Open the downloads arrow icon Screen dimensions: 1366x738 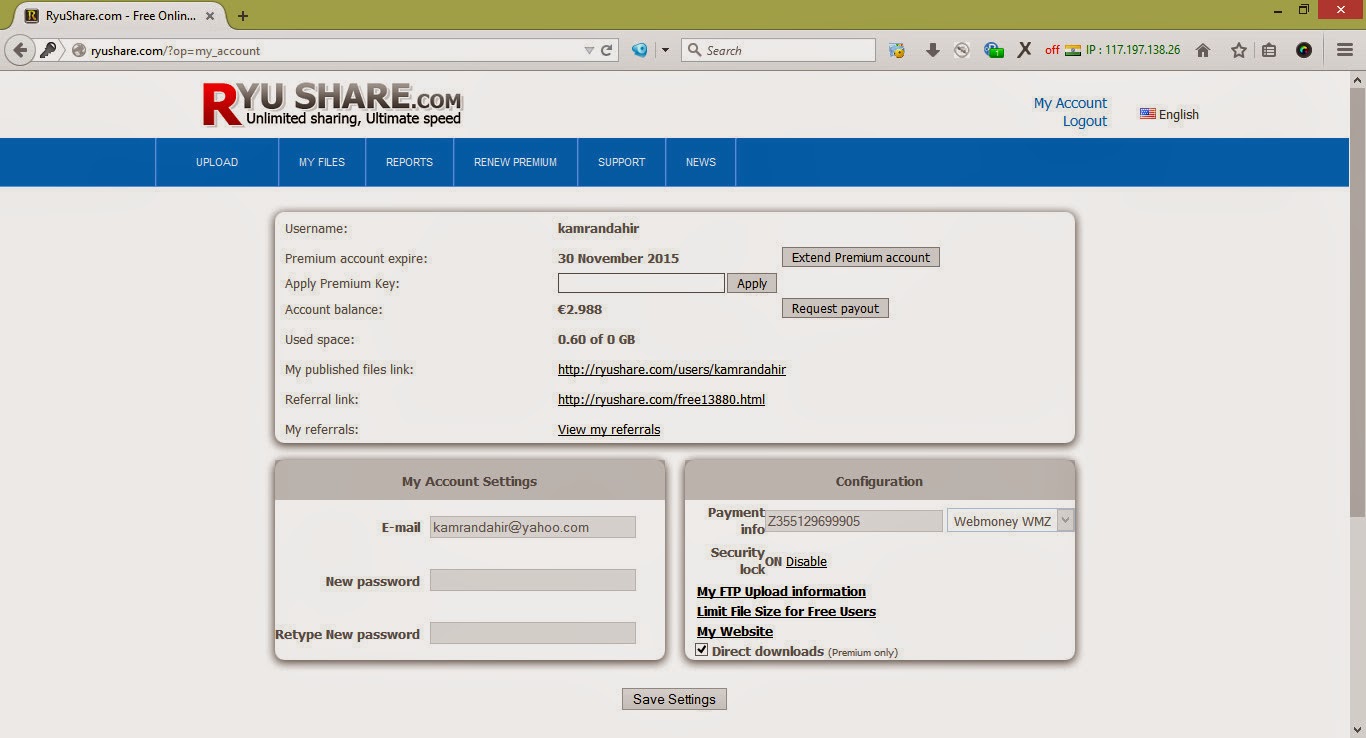pyautogui.click(x=932, y=50)
